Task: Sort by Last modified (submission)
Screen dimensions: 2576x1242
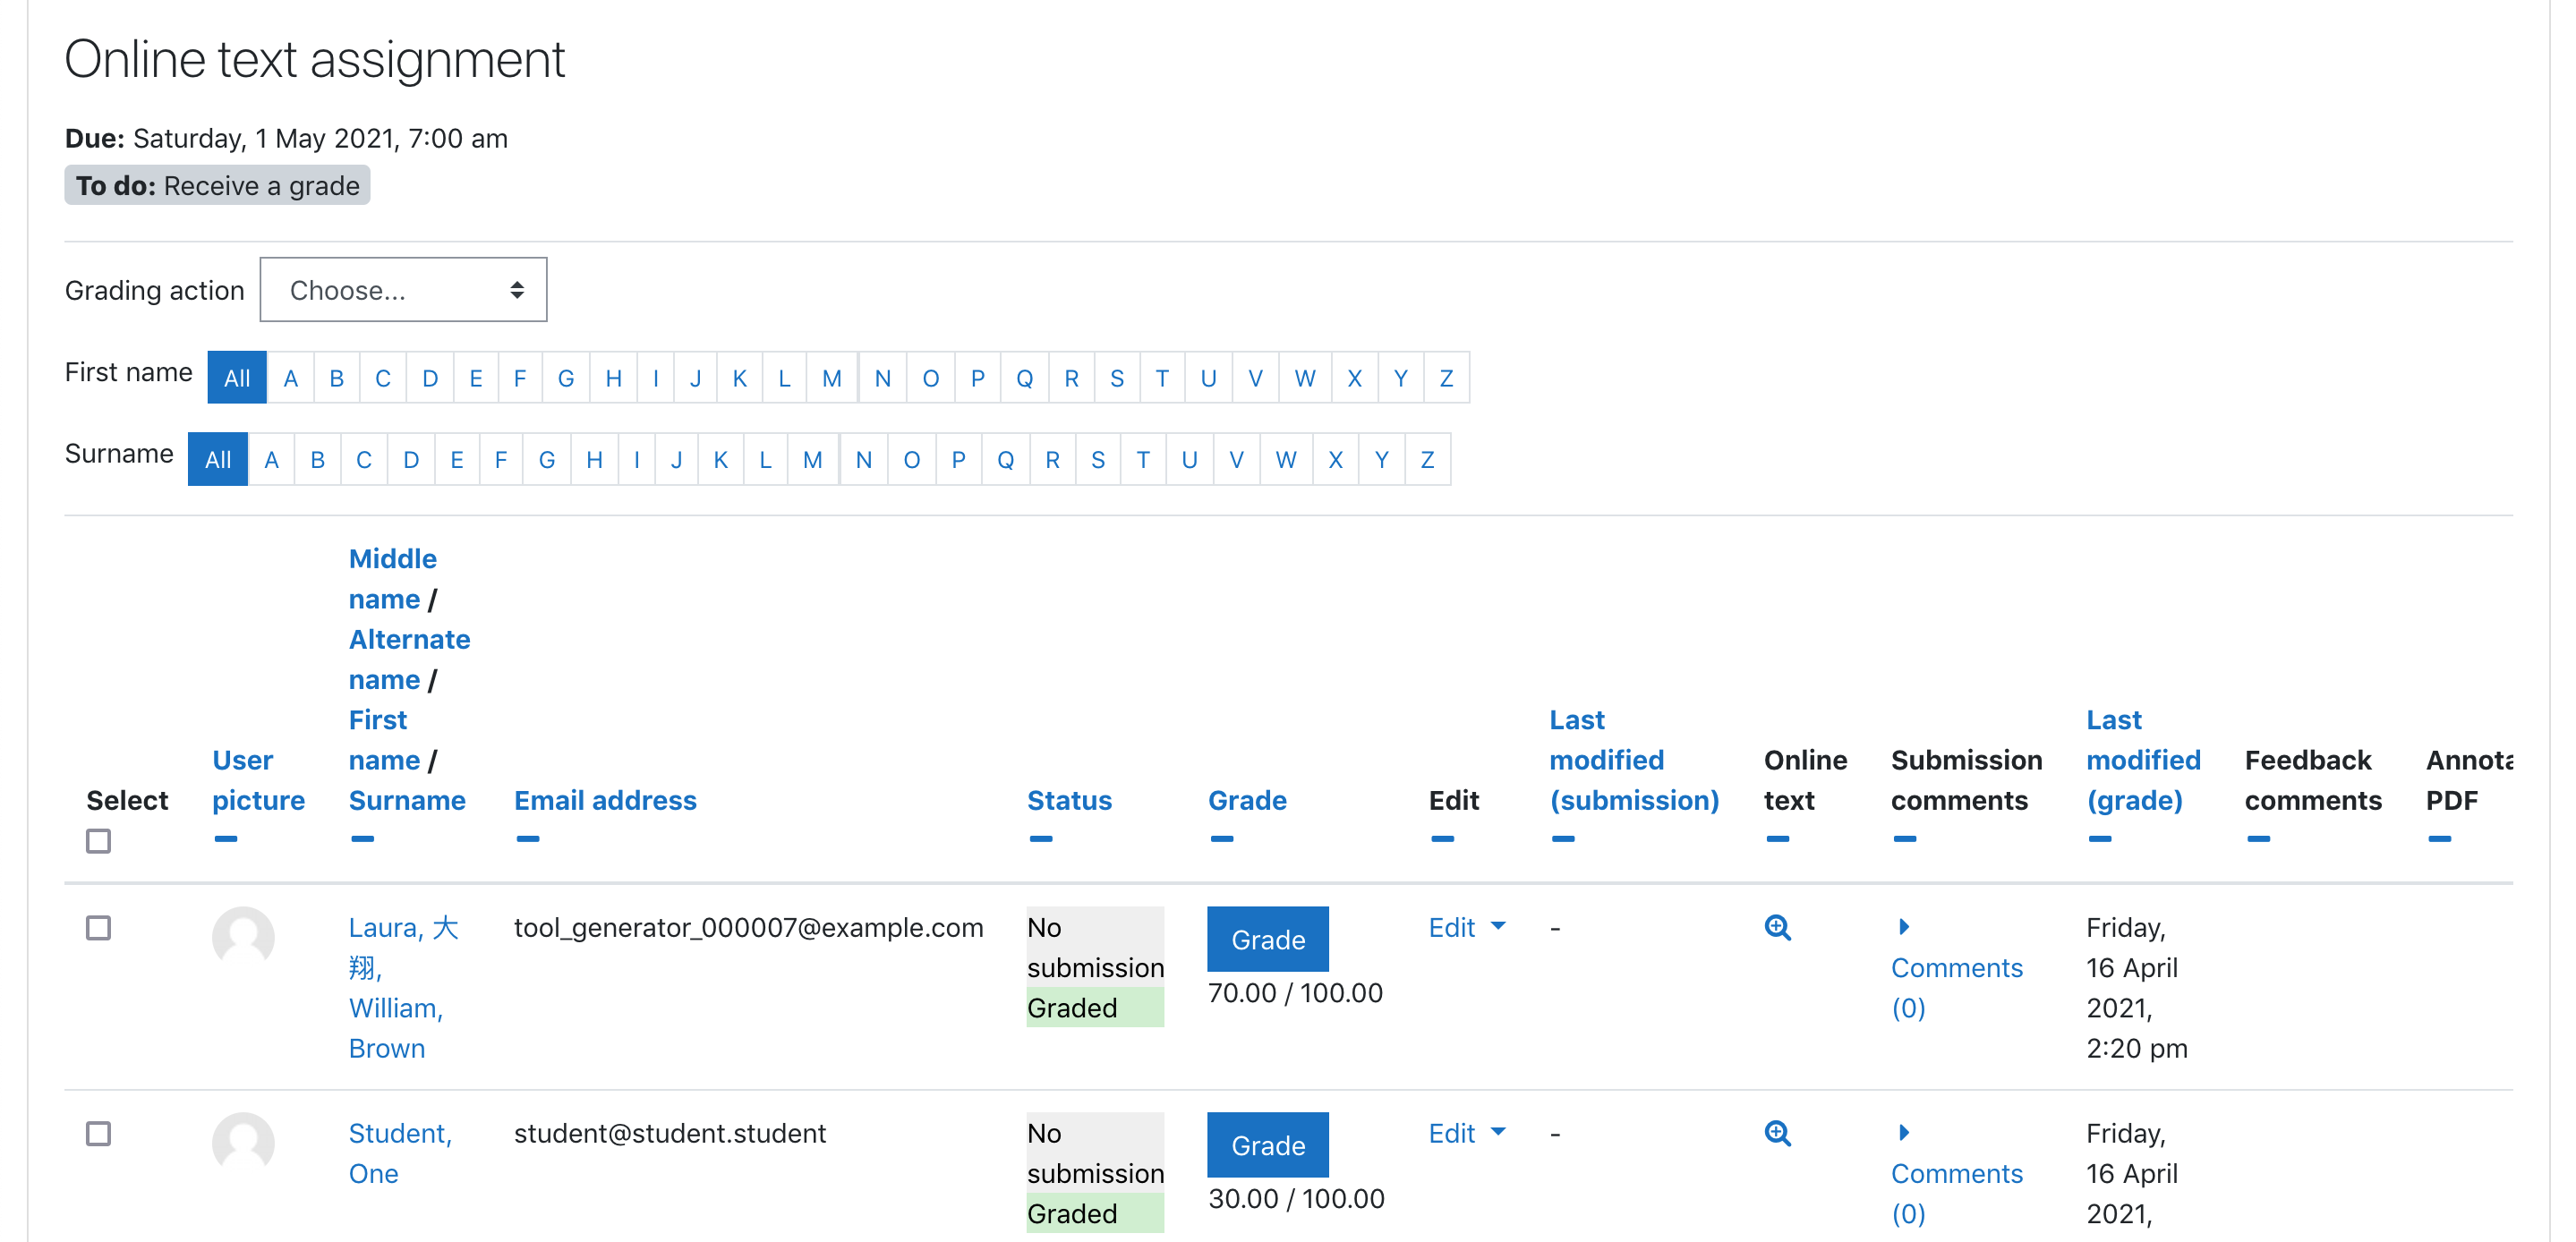Action: [x=1634, y=760]
